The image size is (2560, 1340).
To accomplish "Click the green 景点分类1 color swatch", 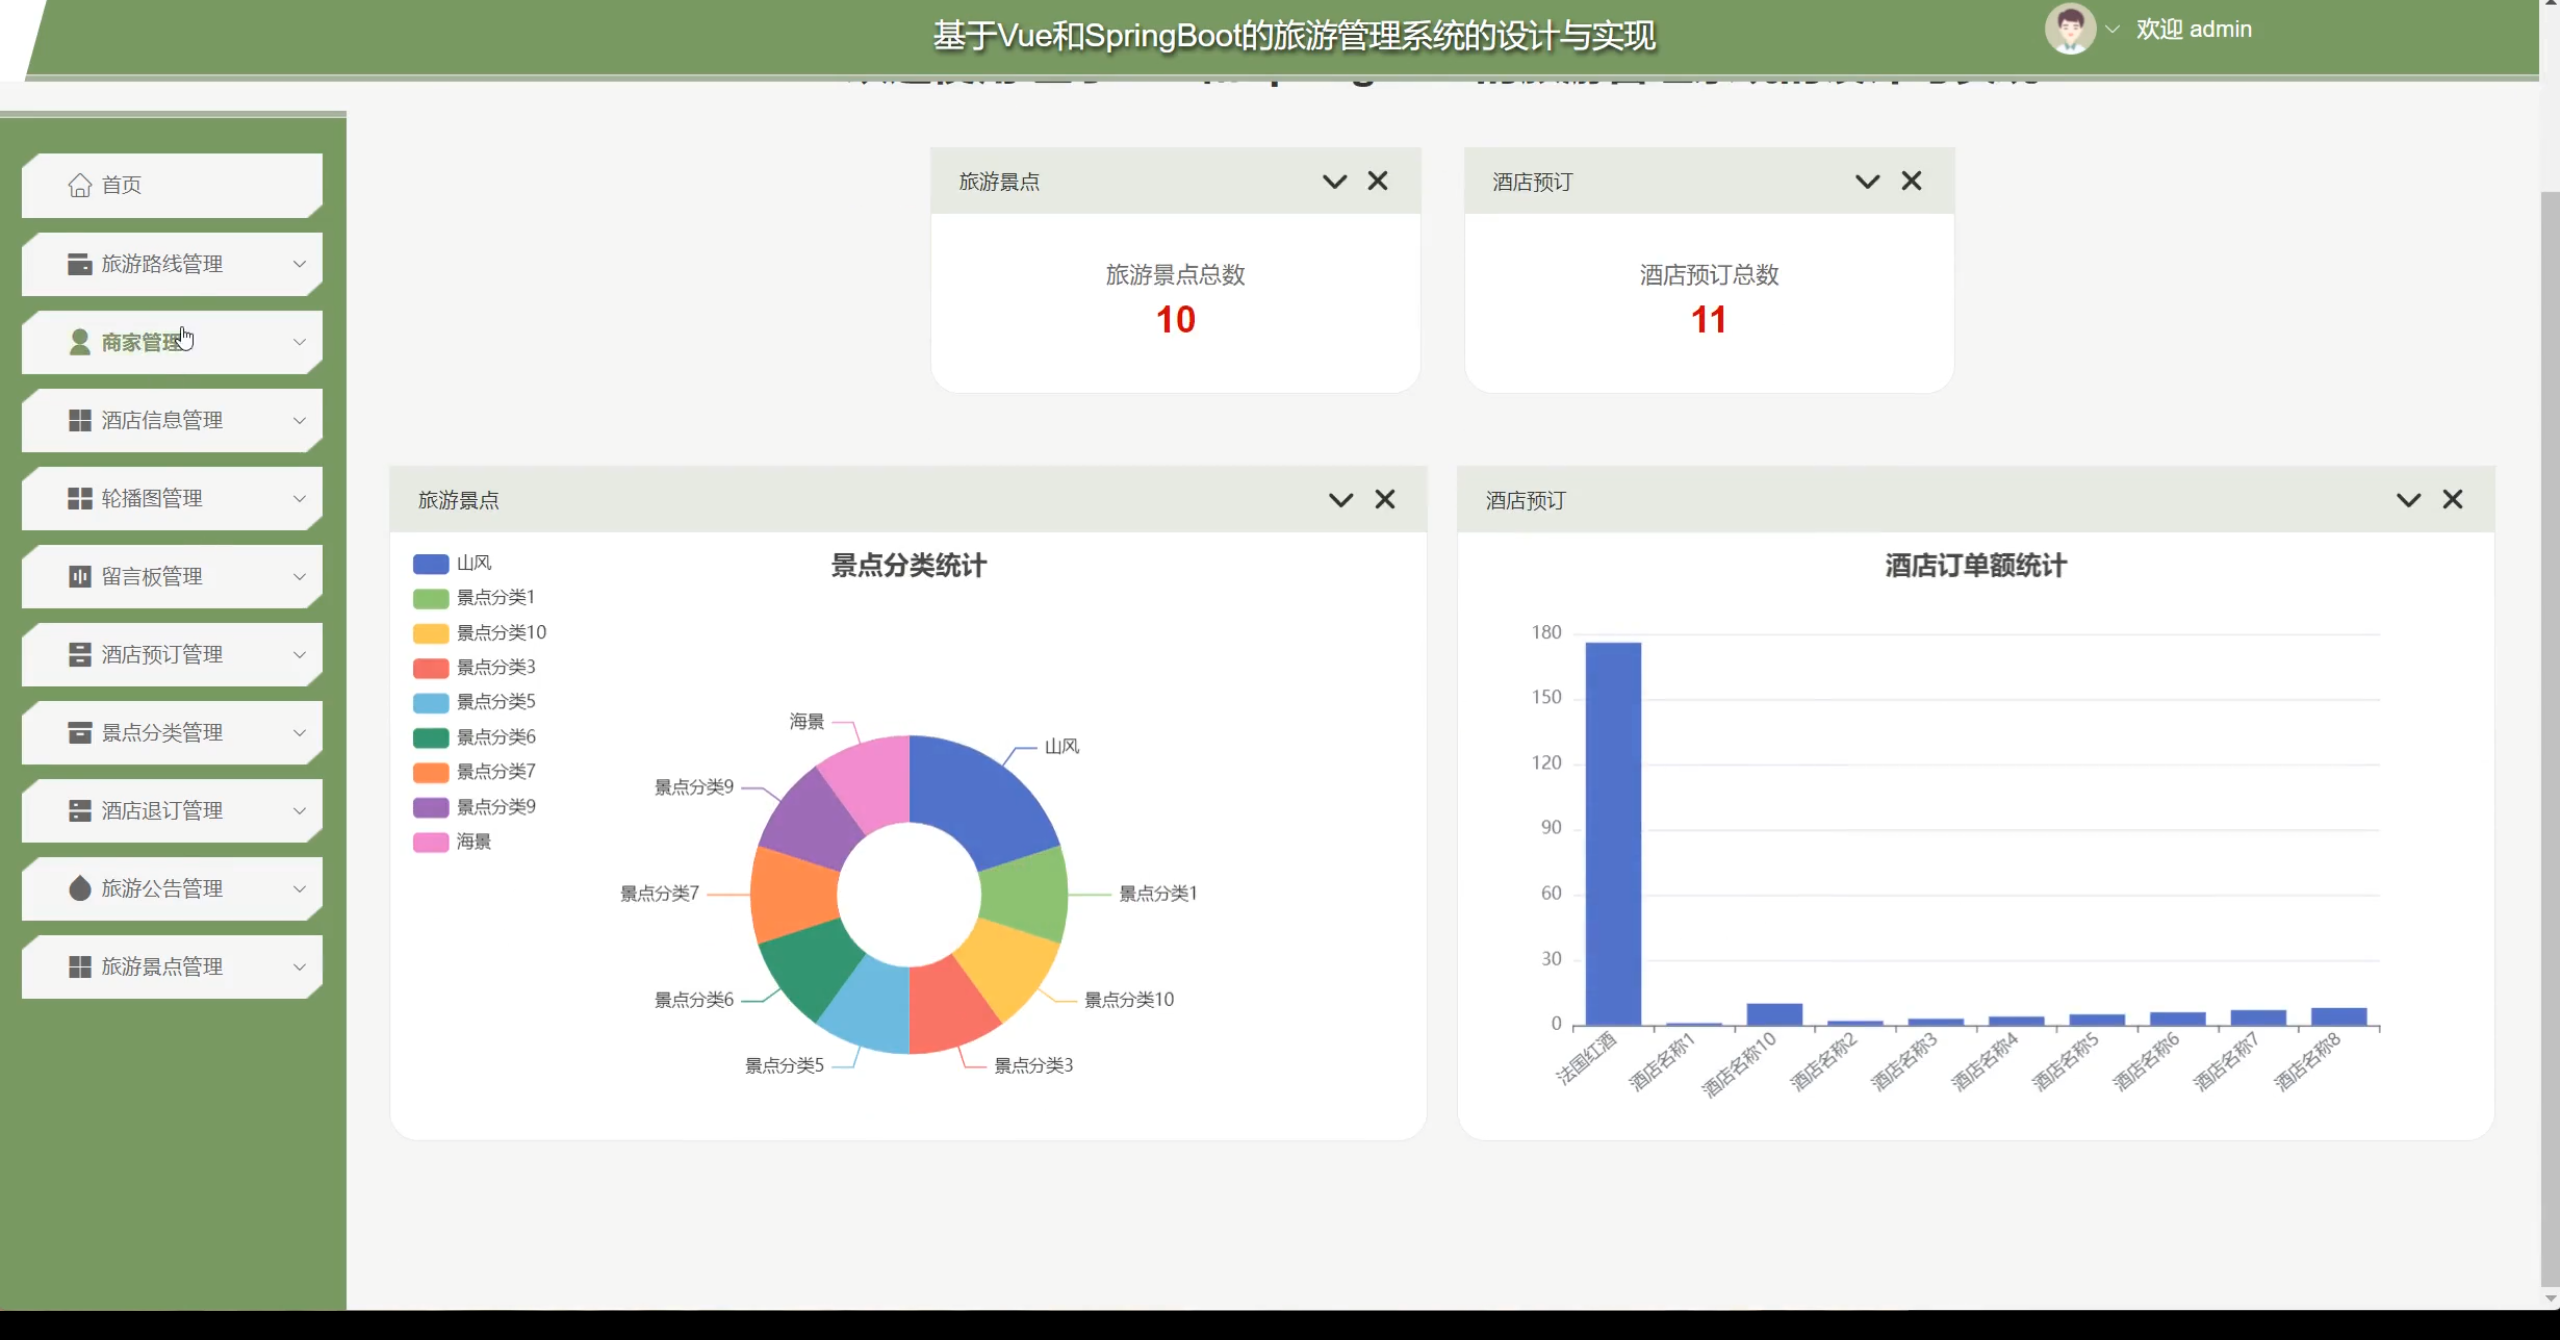I will click(429, 597).
